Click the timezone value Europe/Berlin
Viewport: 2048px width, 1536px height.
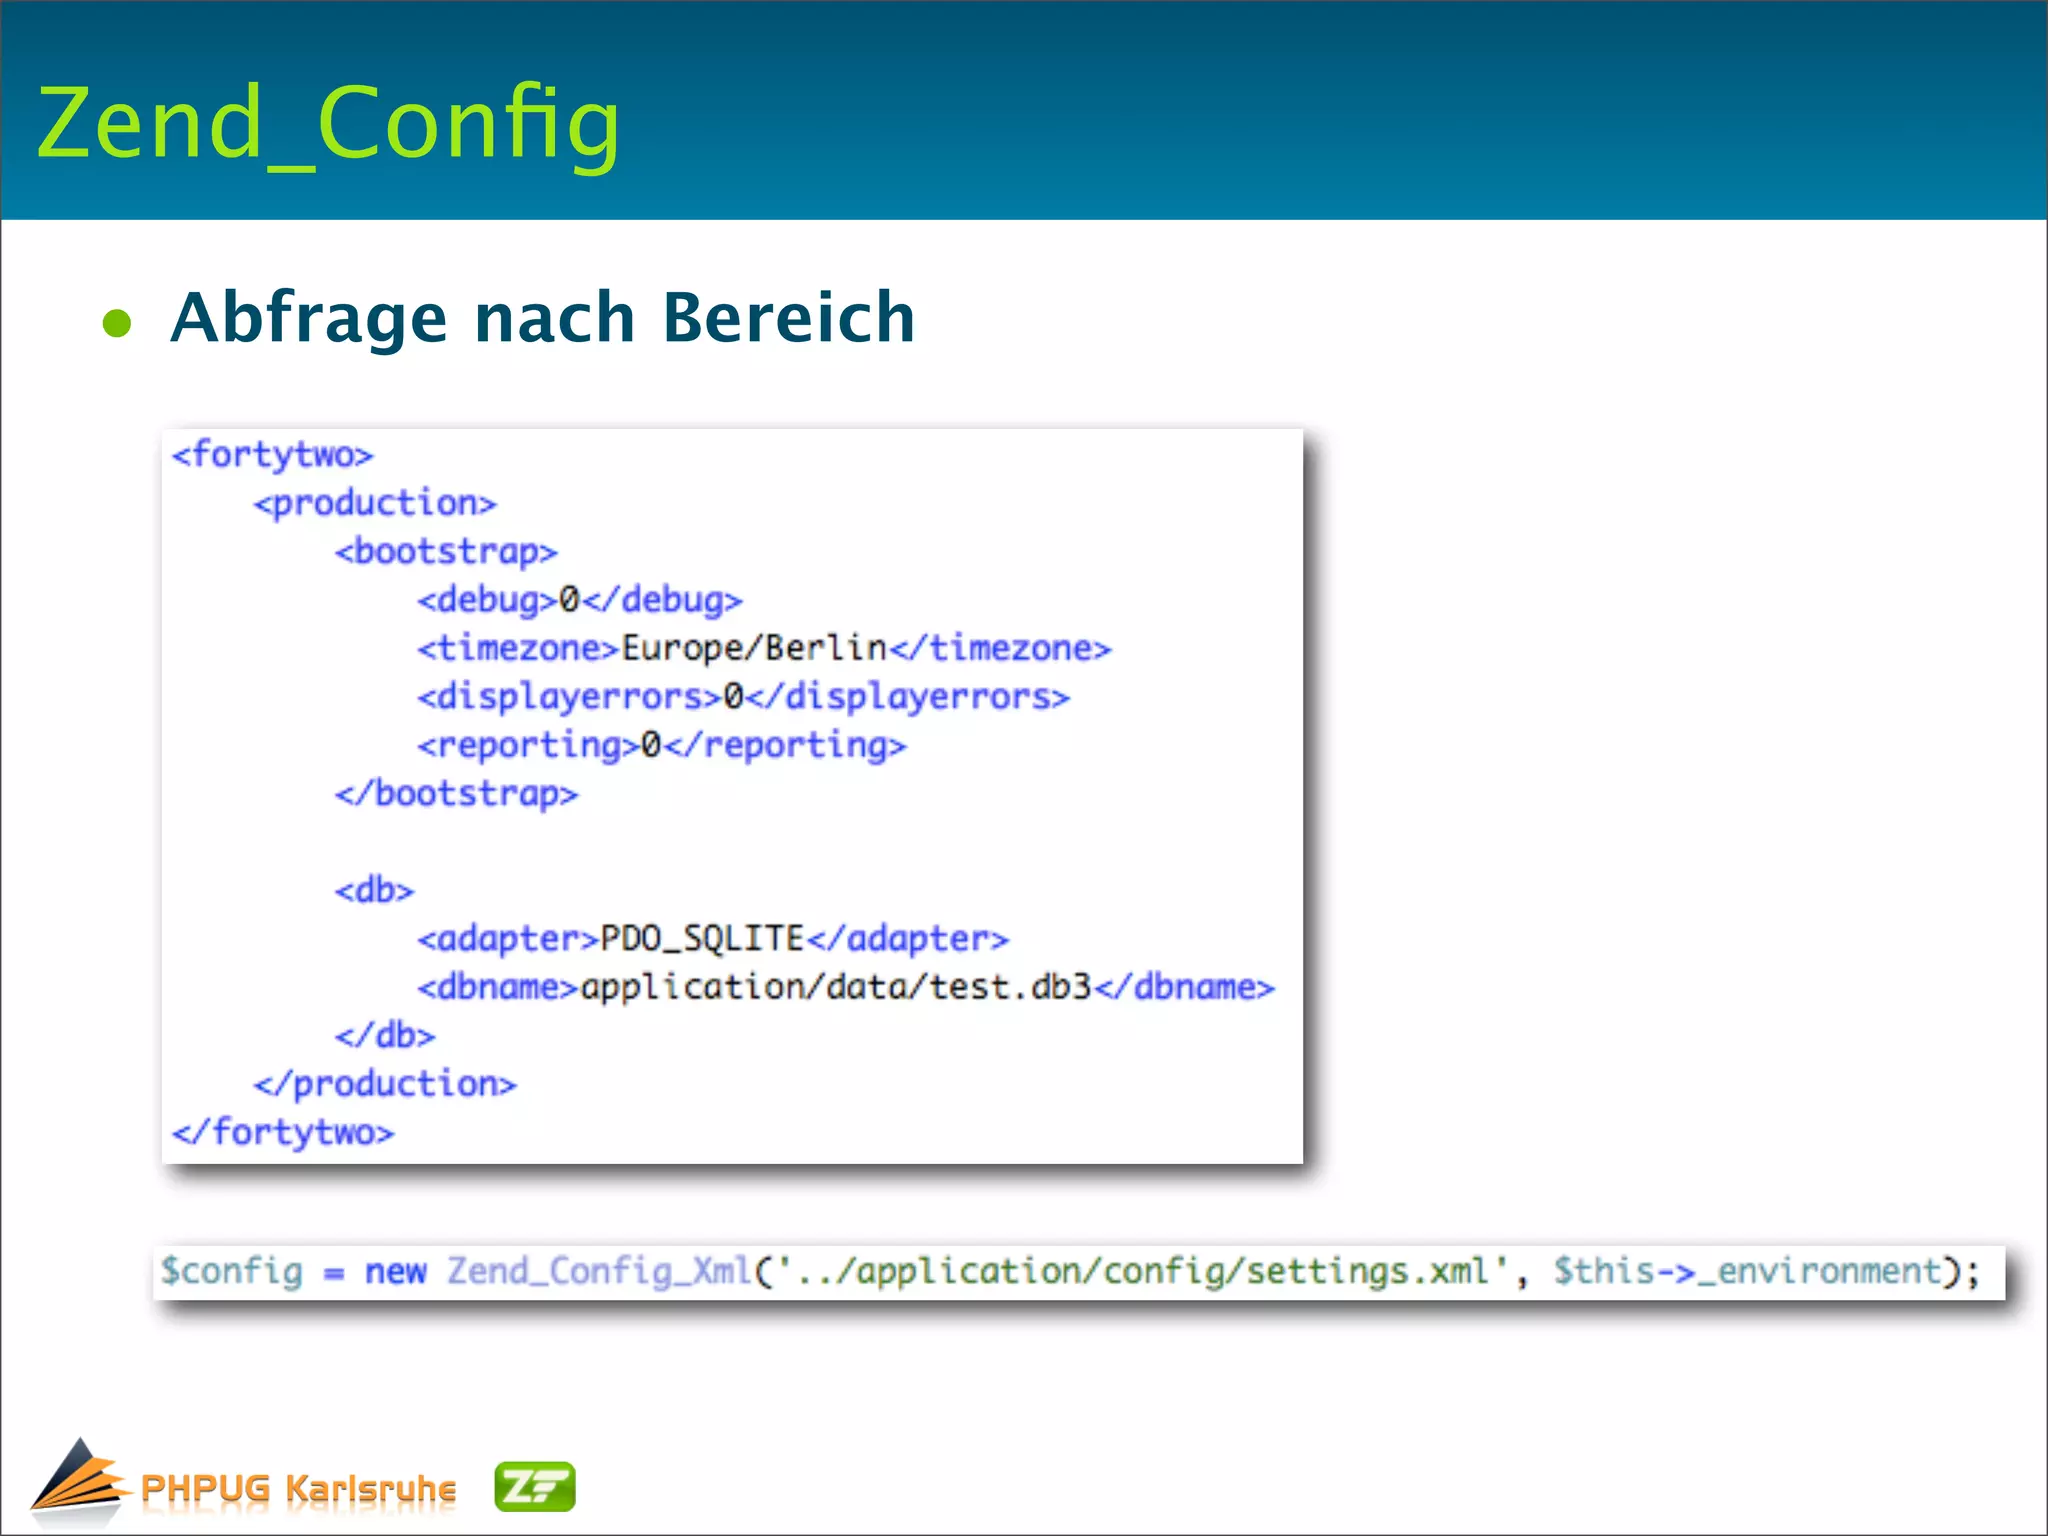[x=754, y=648]
